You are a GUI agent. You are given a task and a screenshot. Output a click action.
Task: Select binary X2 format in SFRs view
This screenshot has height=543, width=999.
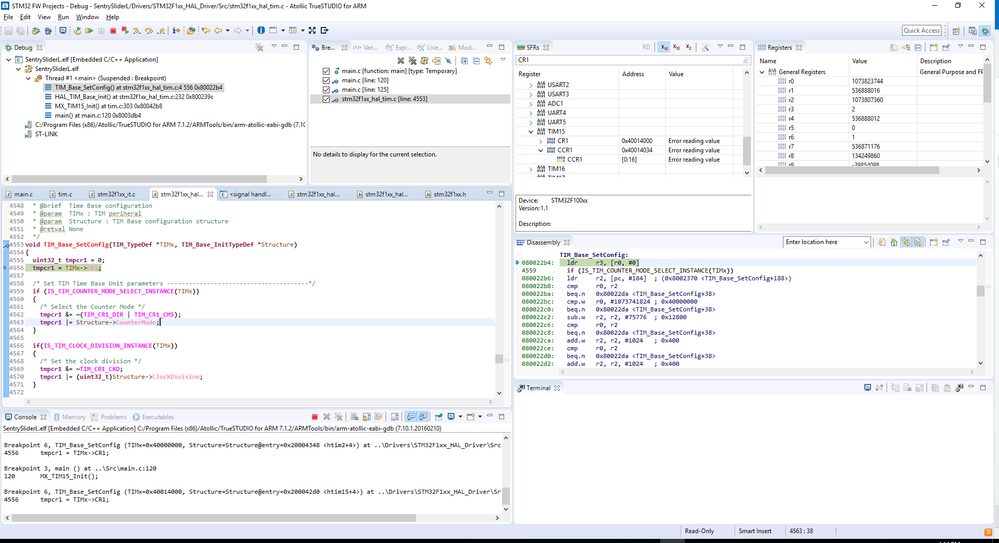tap(689, 47)
